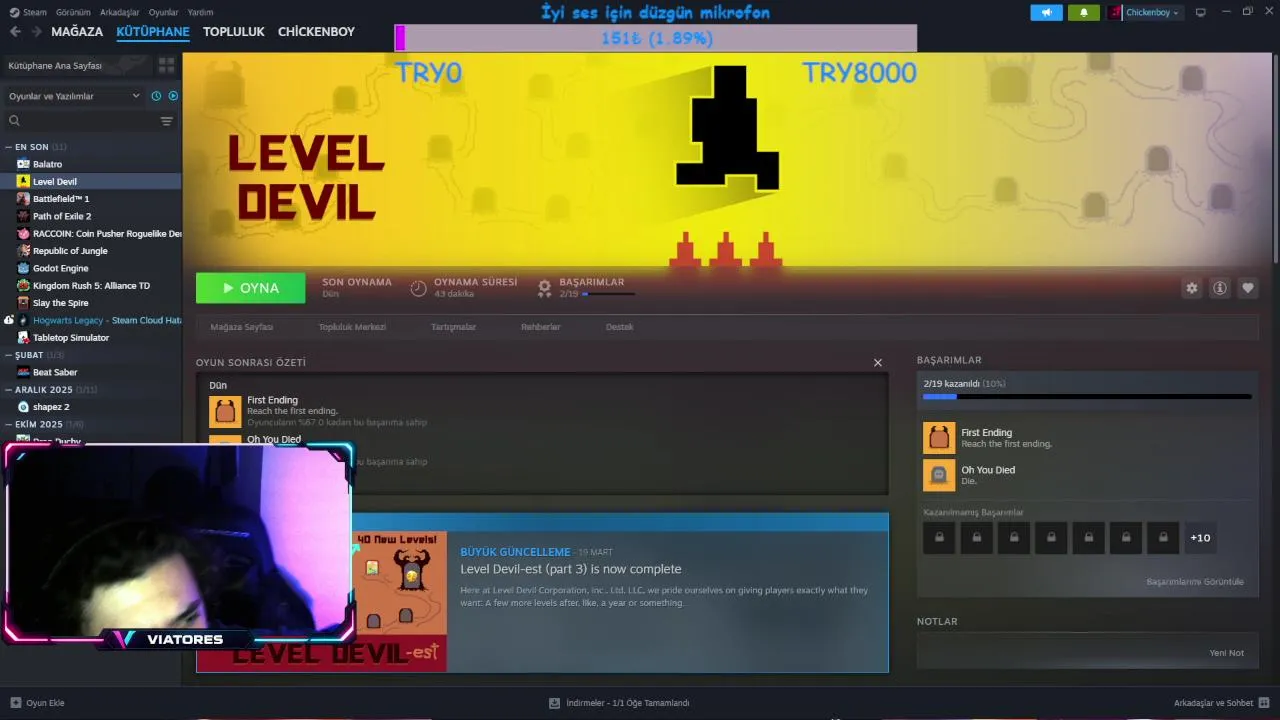Open the Oyunlar ve Yazılımlar filter dropdown
The image size is (1280, 720).
tap(74, 96)
